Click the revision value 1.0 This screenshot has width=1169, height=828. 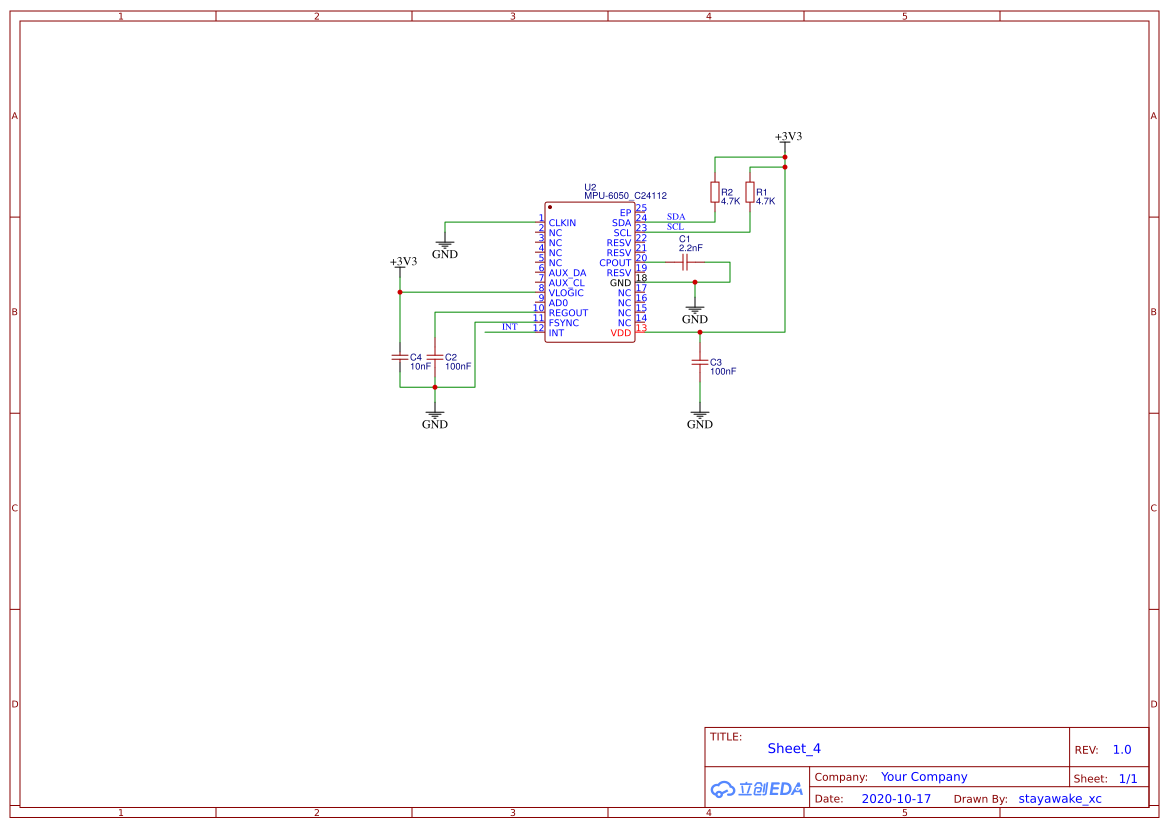pos(1122,750)
